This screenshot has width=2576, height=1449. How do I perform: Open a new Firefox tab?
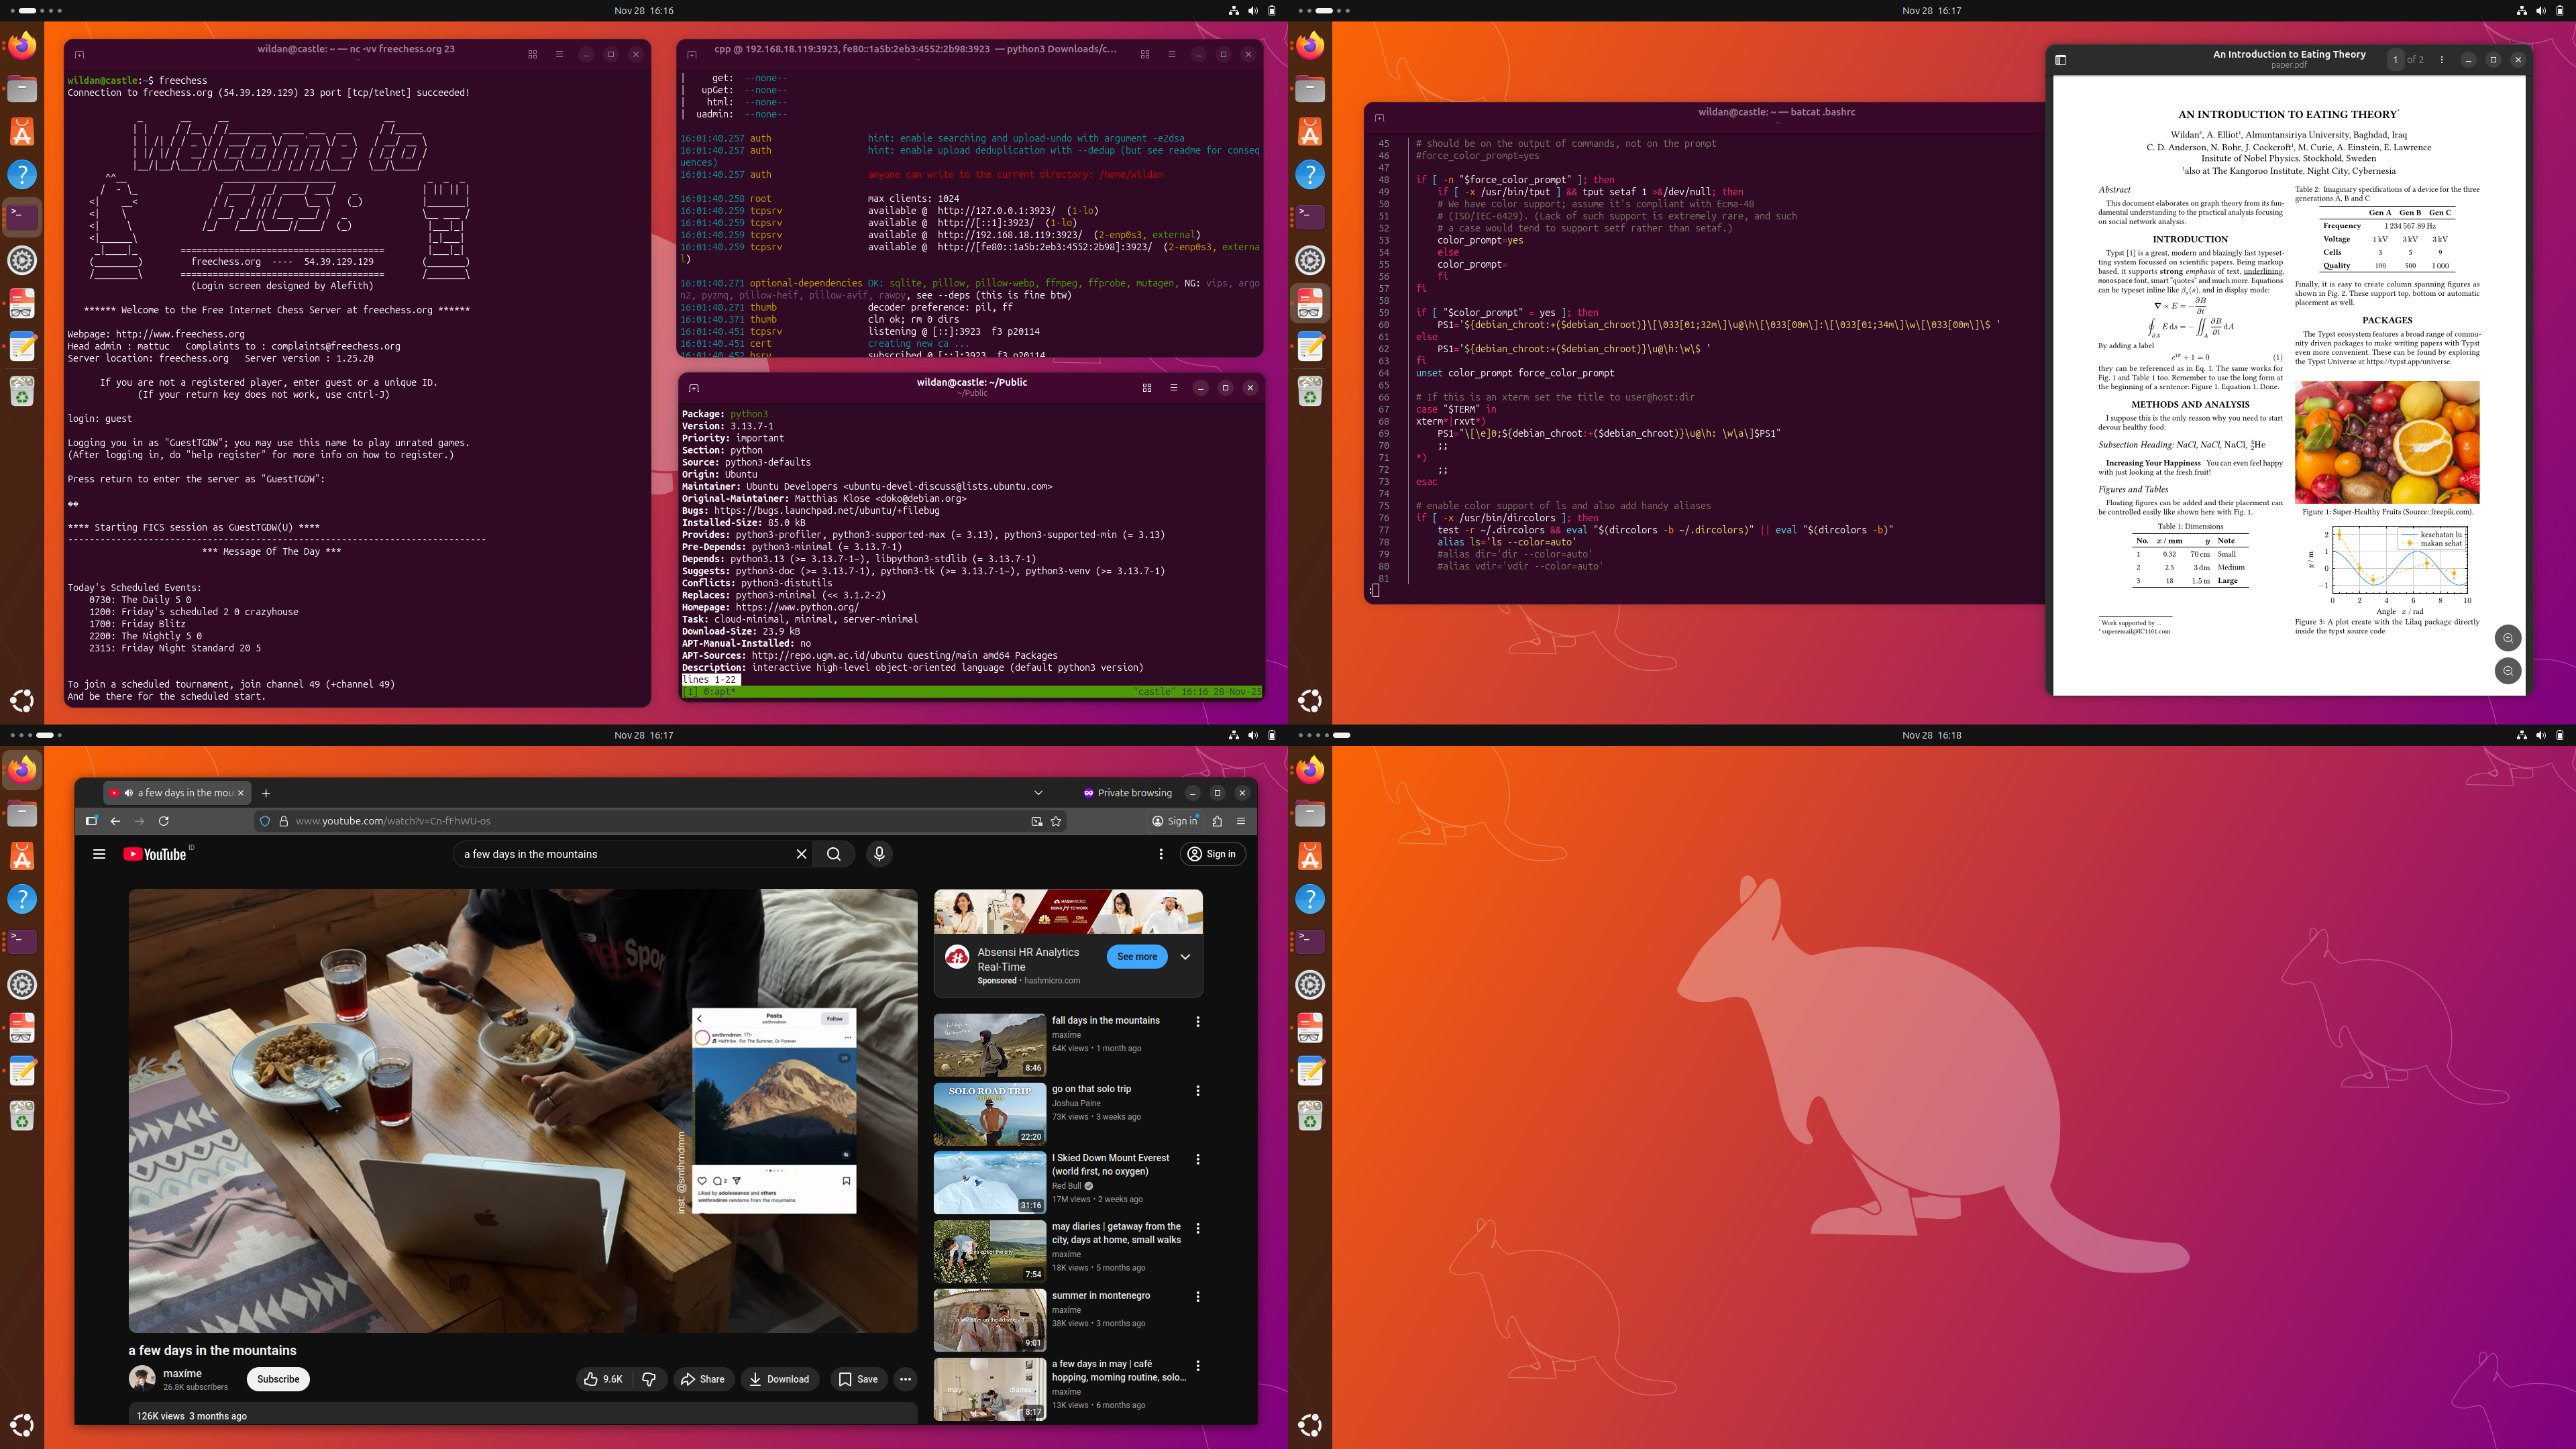[266, 793]
